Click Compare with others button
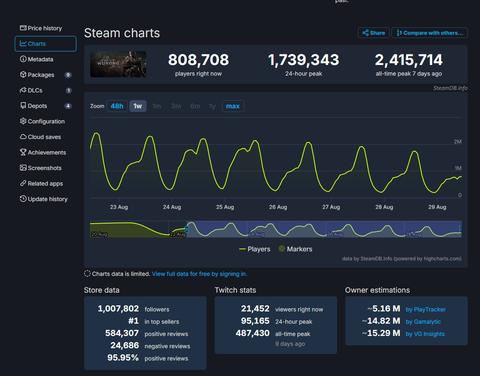This screenshot has width=480, height=376. click(429, 33)
